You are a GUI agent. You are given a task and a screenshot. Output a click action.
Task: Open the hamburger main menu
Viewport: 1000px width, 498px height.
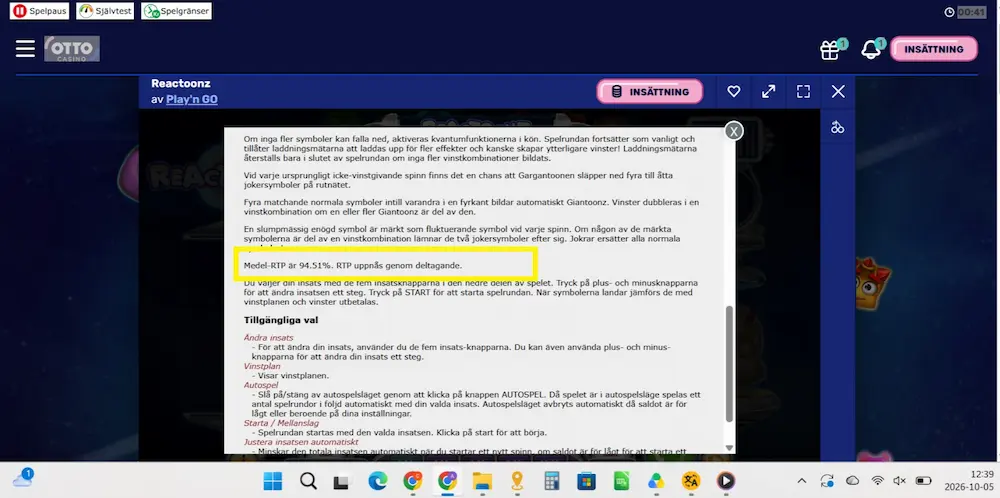(x=26, y=48)
